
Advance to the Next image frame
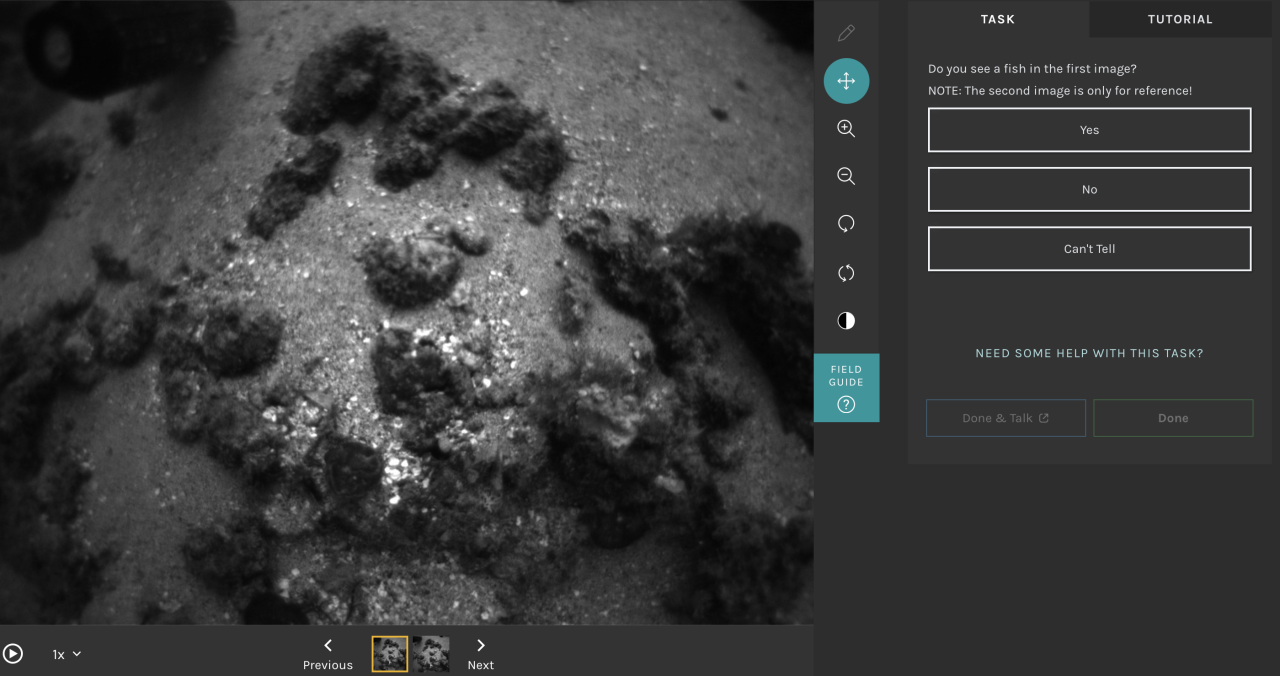[x=481, y=654]
